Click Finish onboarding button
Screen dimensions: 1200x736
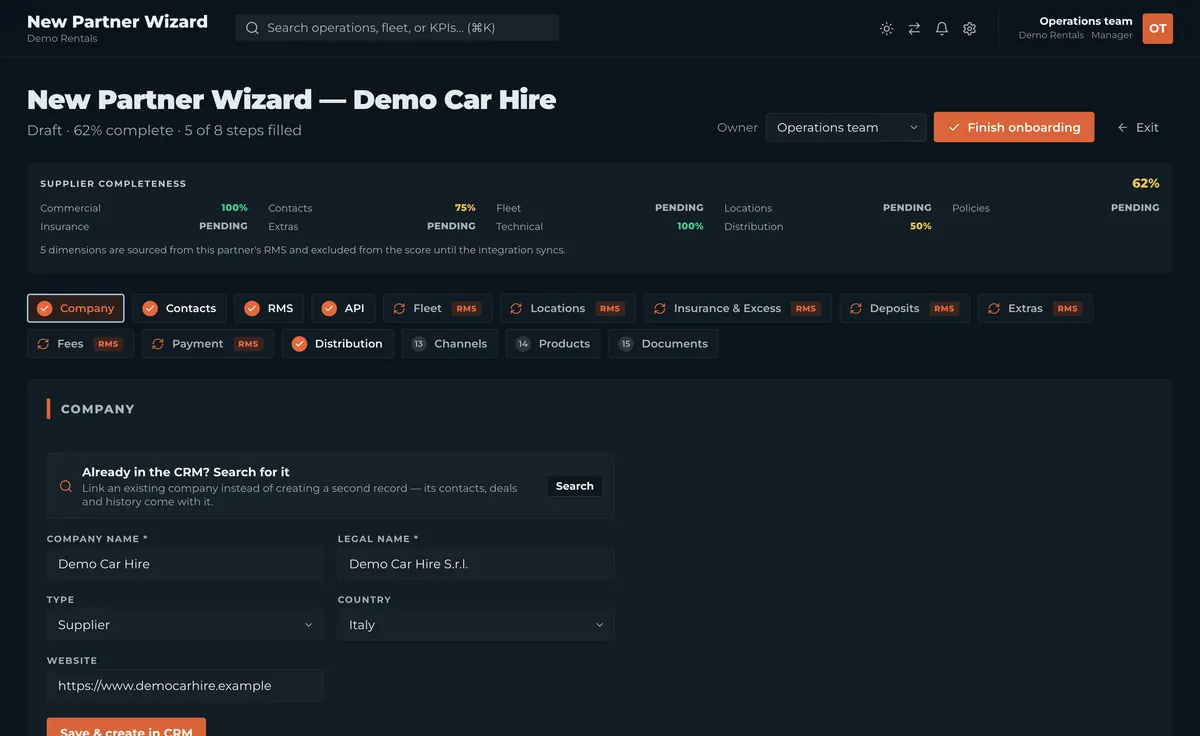pos(1014,127)
